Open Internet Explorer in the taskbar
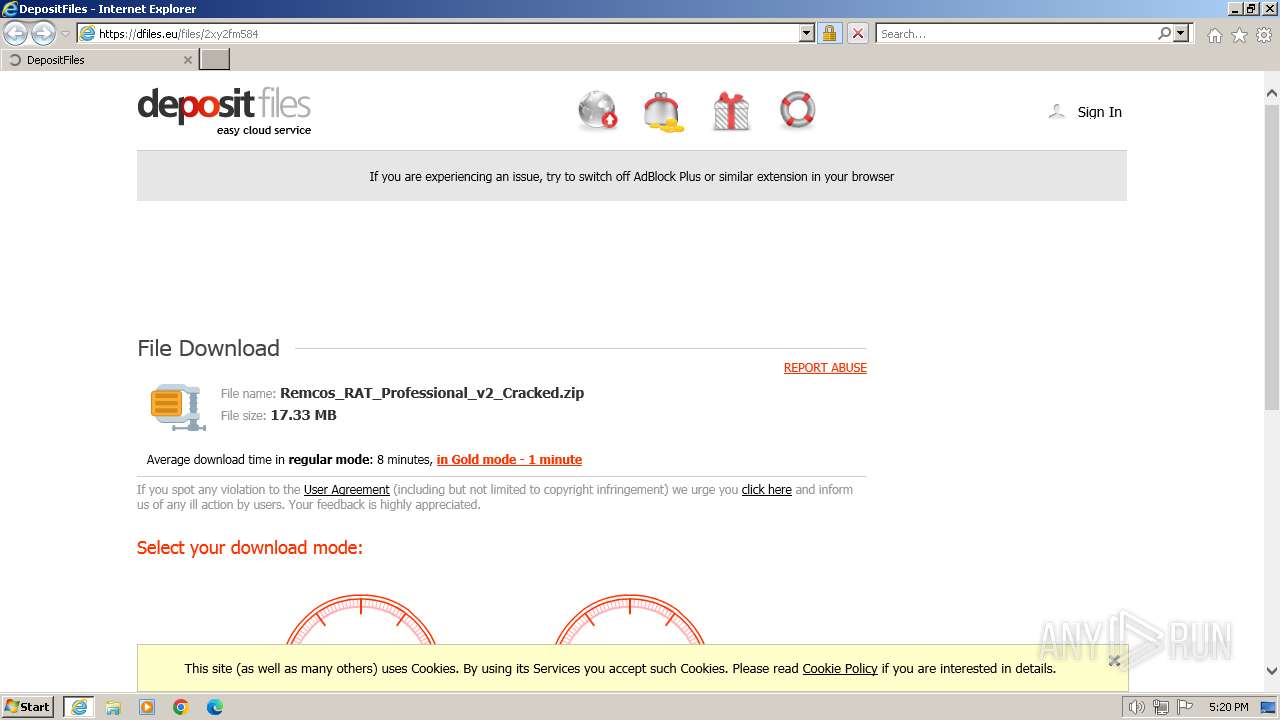The width and height of the screenshot is (1280, 720). [79, 707]
